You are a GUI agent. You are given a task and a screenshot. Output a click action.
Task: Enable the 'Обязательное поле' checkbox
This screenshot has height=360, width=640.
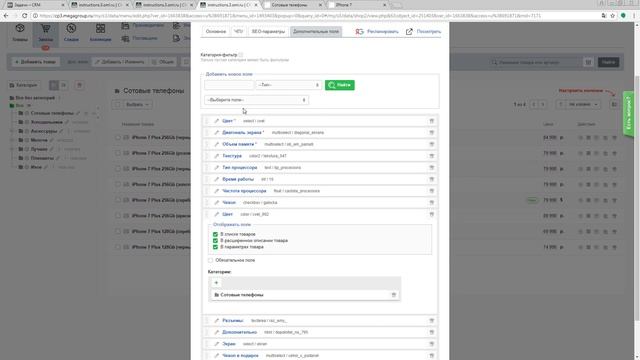click(211, 260)
